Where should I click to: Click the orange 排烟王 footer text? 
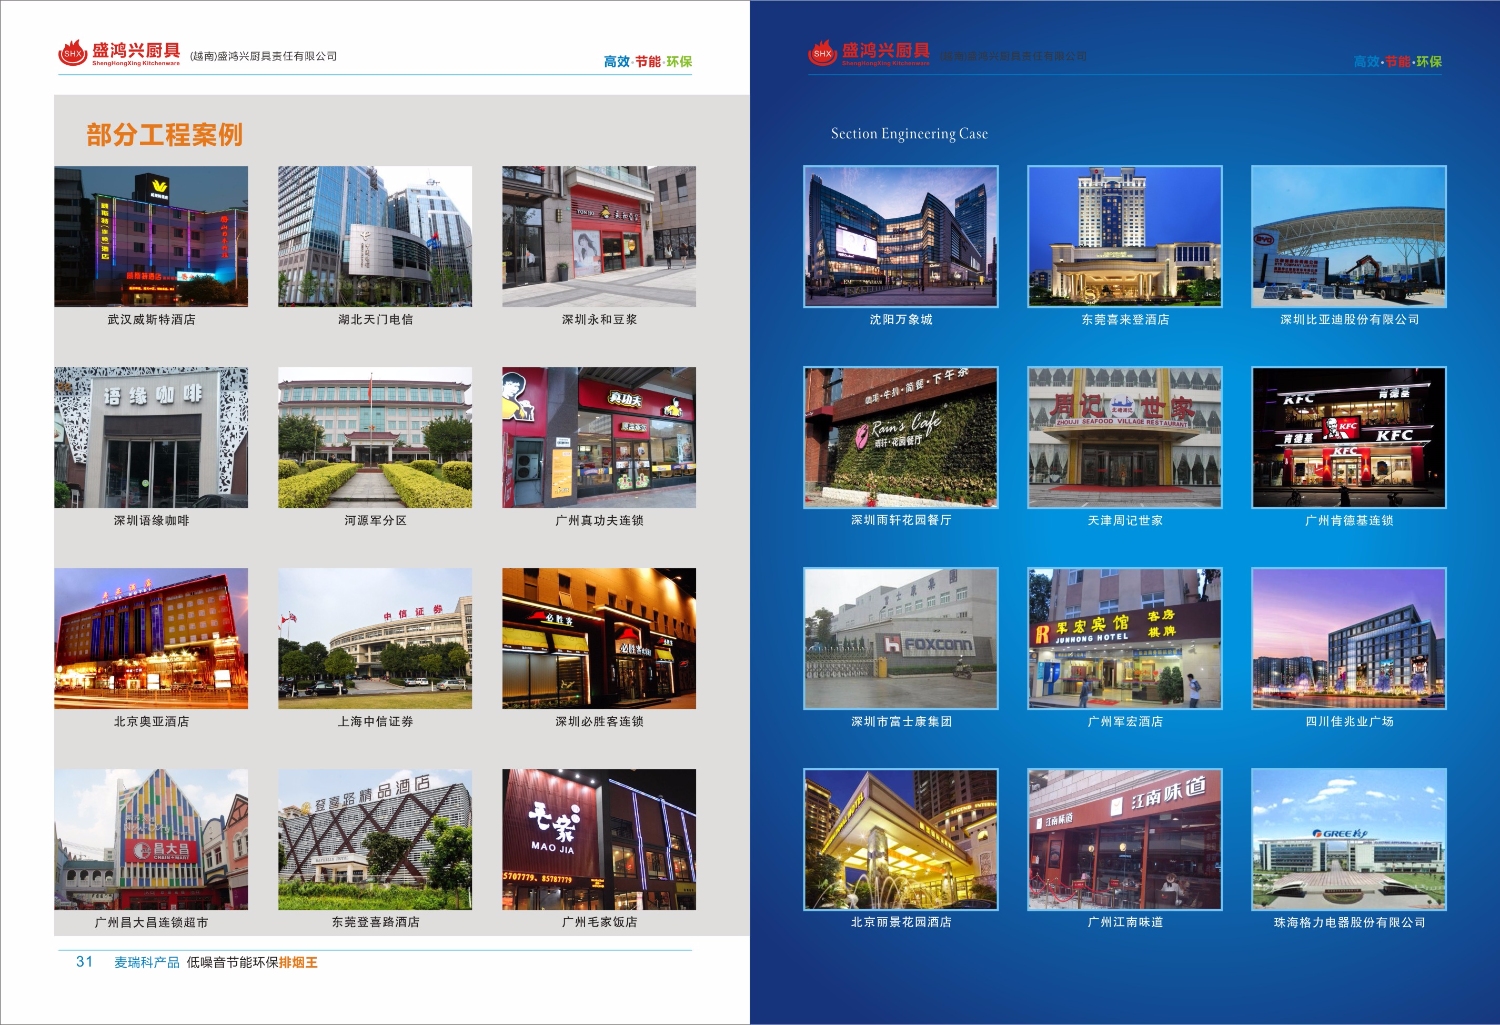(298, 963)
